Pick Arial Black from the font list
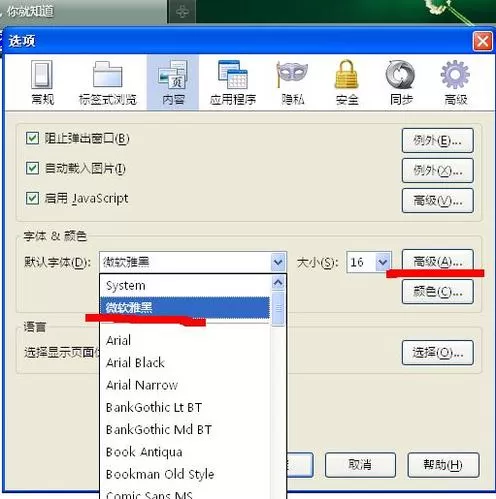 pyautogui.click(x=185, y=363)
